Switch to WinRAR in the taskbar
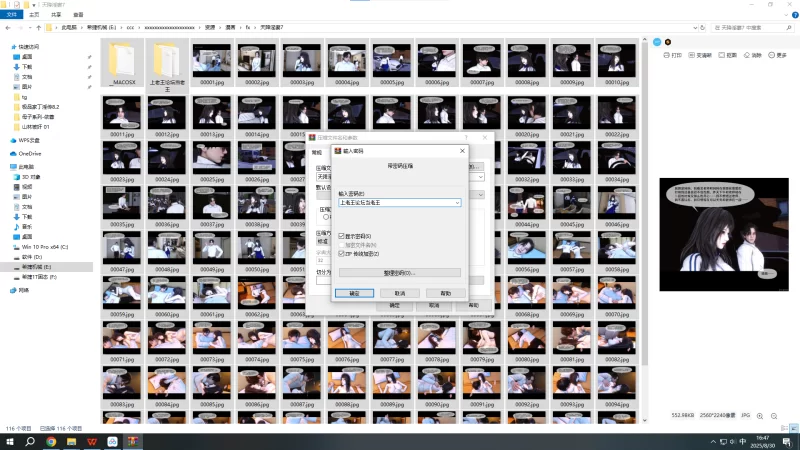 tap(133, 441)
